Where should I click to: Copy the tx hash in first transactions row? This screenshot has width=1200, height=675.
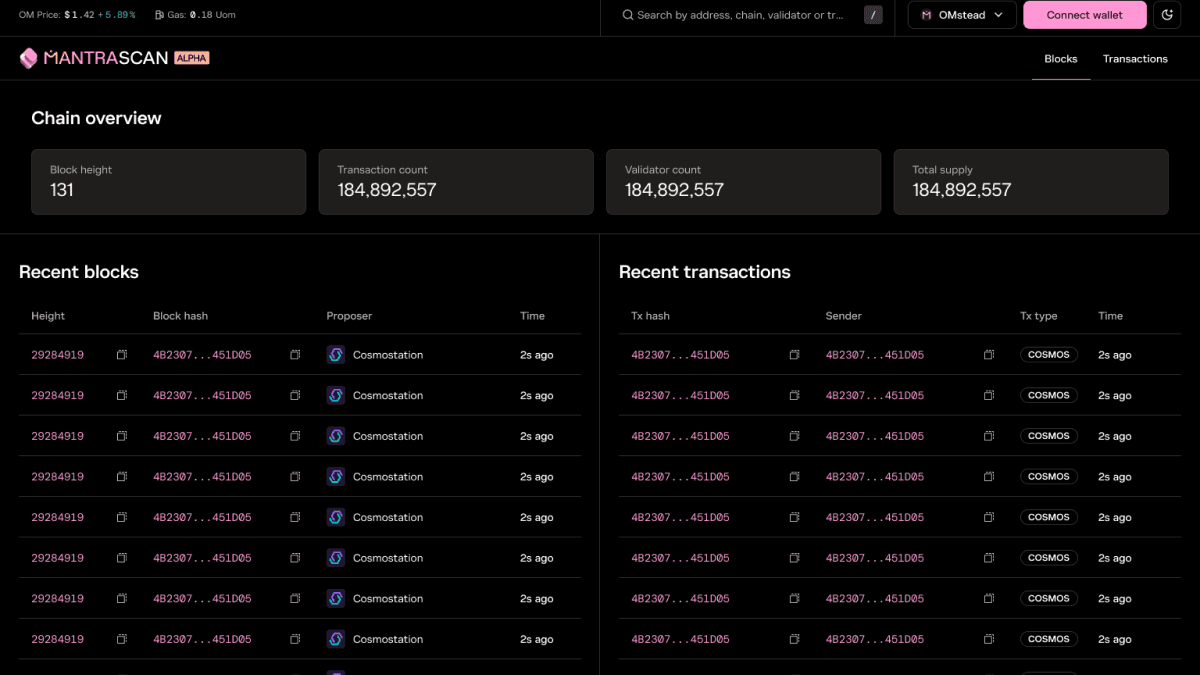pos(795,355)
